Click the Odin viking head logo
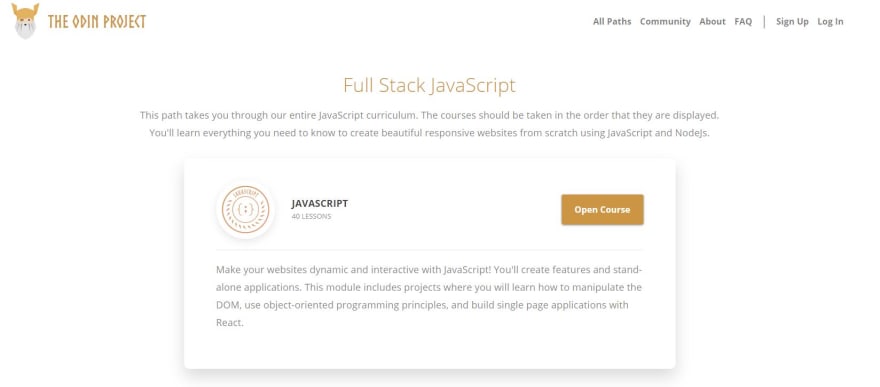Viewport: 880px width, 387px height. click(25, 21)
